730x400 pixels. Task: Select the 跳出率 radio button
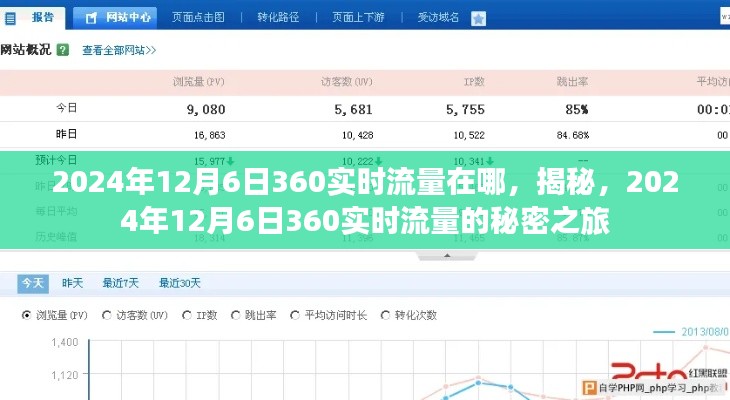pyautogui.click(x=236, y=314)
